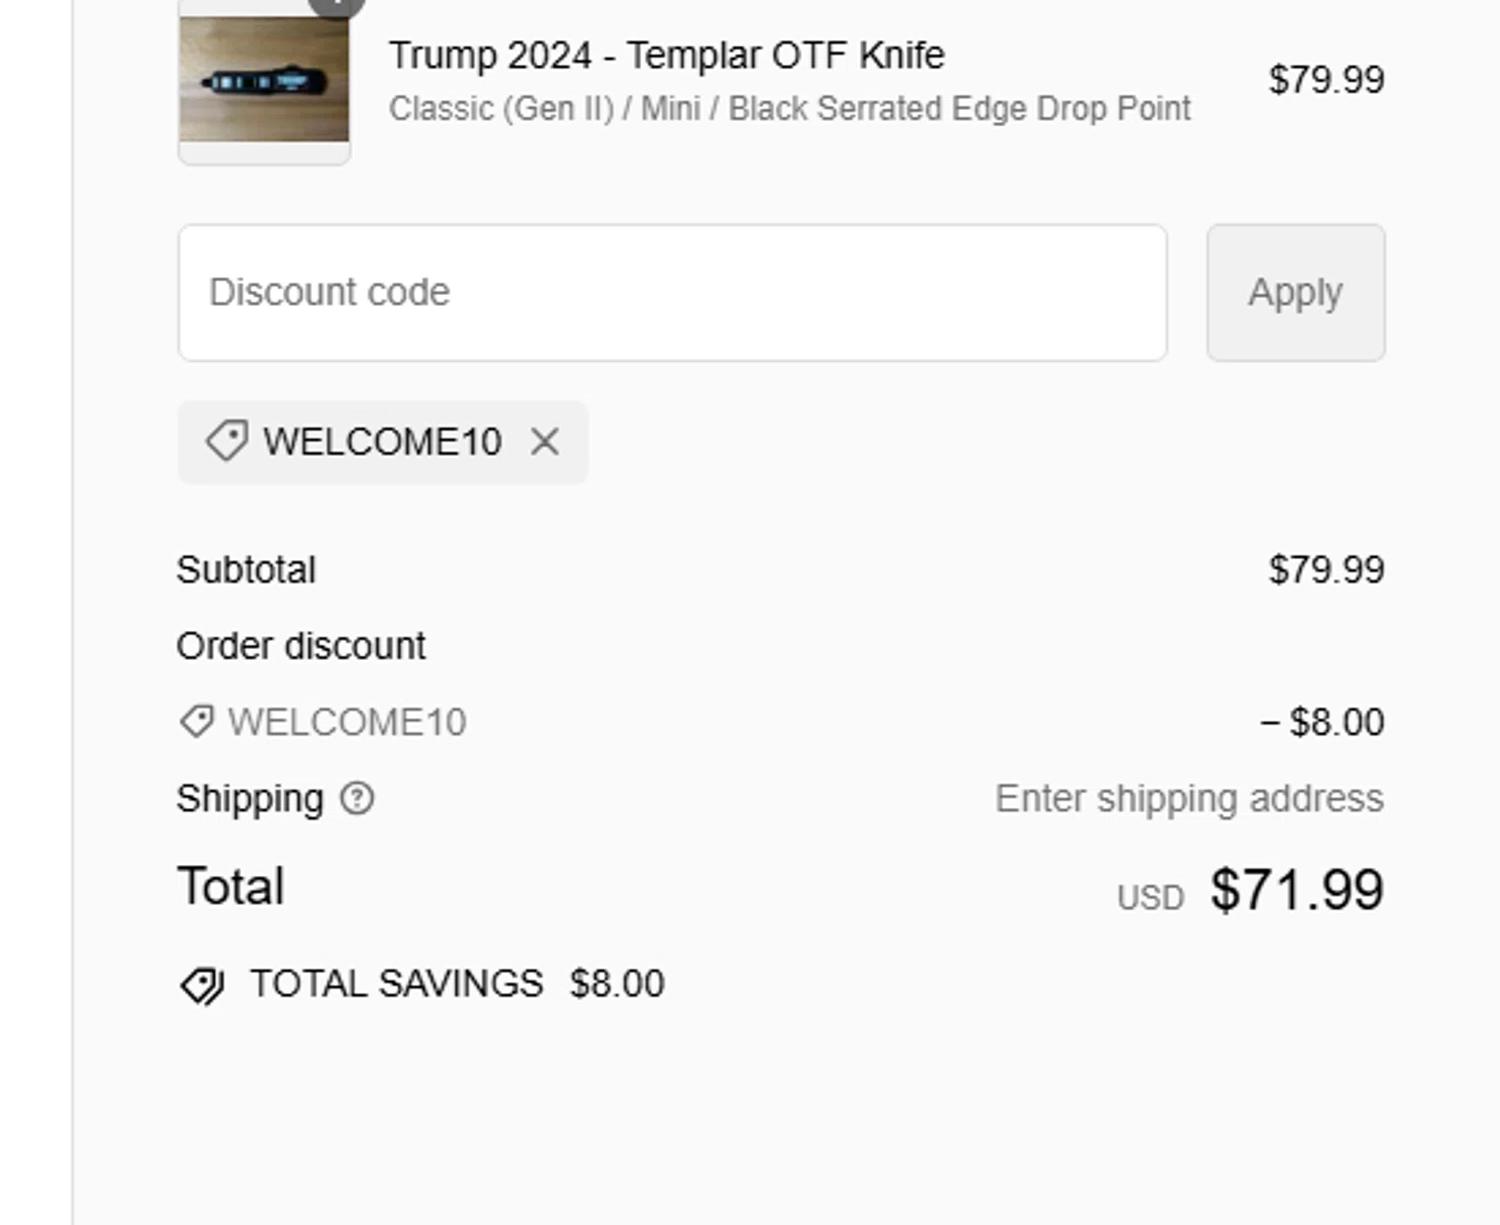The image size is (1500, 1225).
Task: Click the Subtotal amount $79.99
Action: [x=1326, y=570]
